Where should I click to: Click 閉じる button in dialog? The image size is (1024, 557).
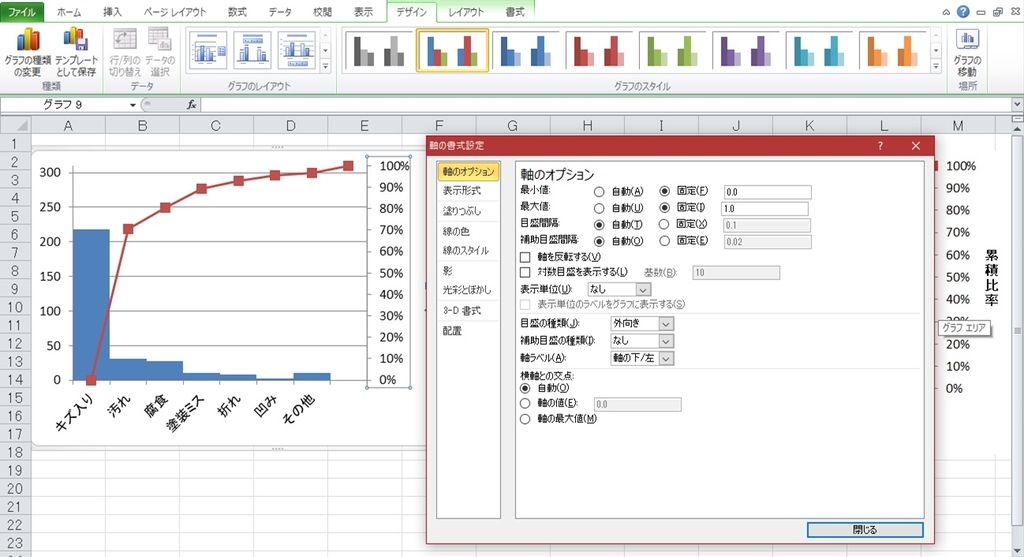pos(865,530)
